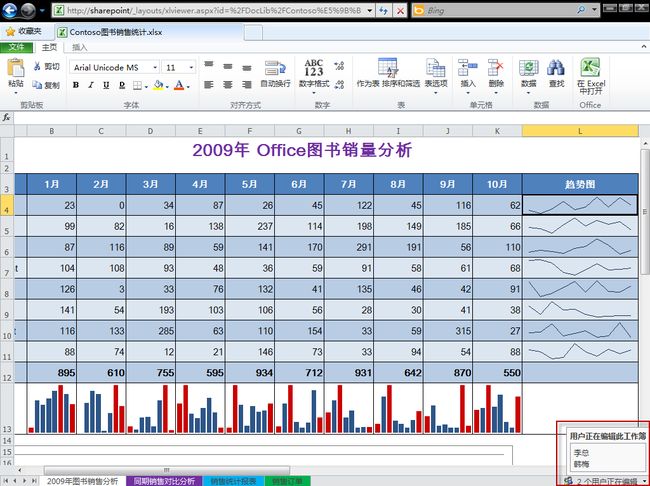Align text right
This screenshot has width=650, height=486.
(x=247, y=85)
